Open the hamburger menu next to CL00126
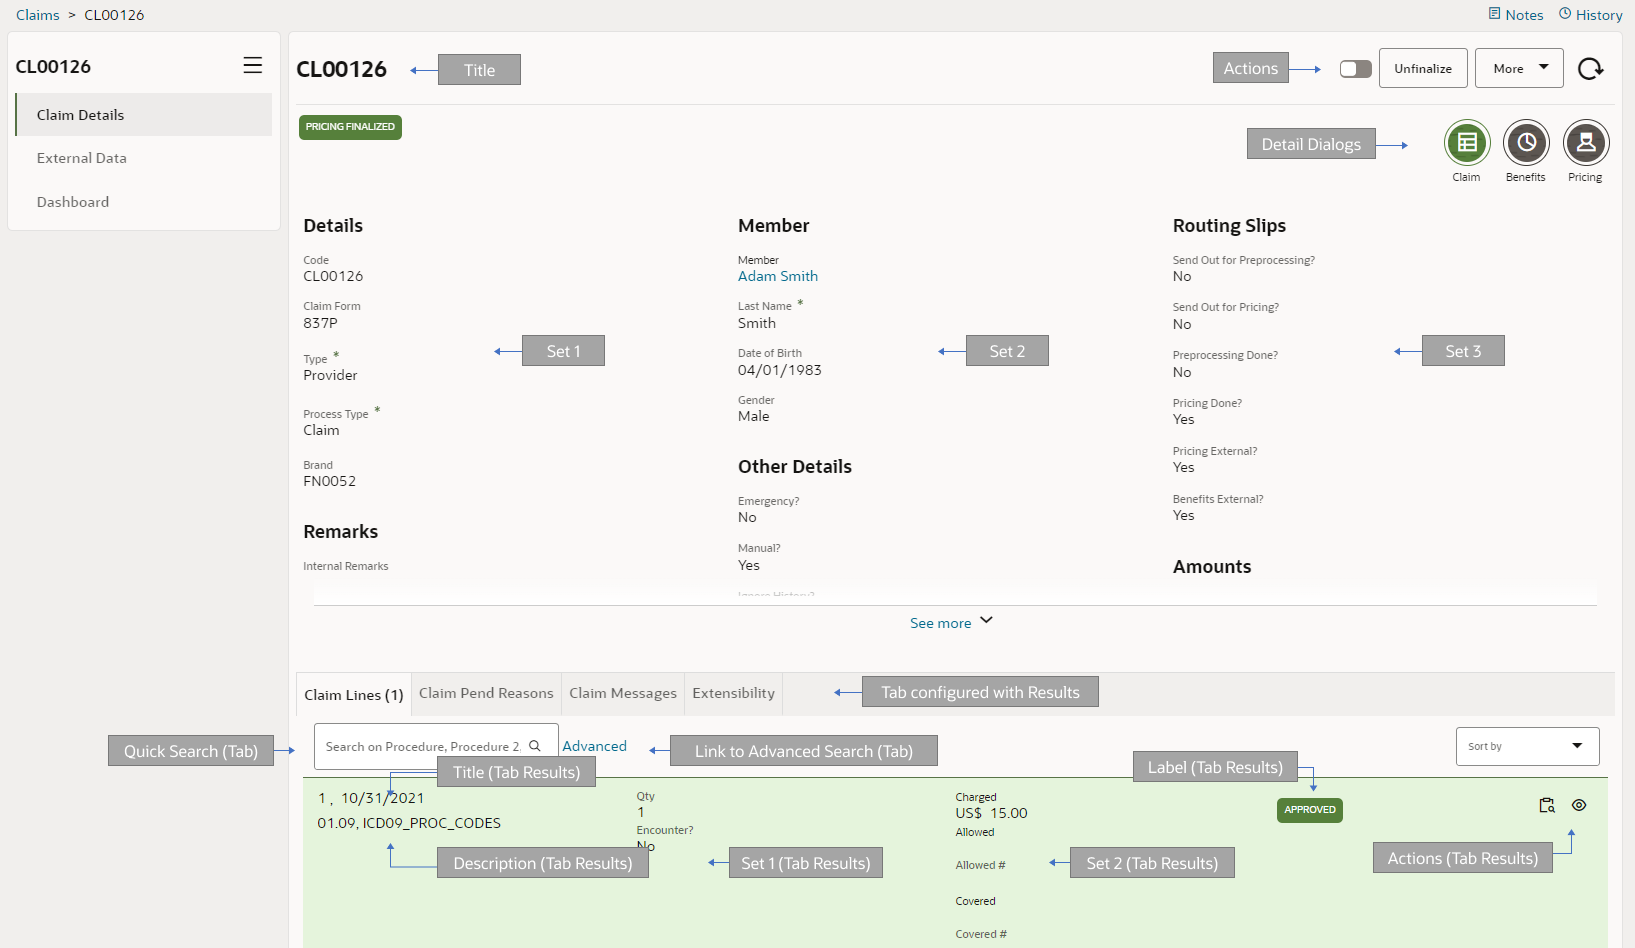The image size is (1635, 948). [x=252, y=64]
